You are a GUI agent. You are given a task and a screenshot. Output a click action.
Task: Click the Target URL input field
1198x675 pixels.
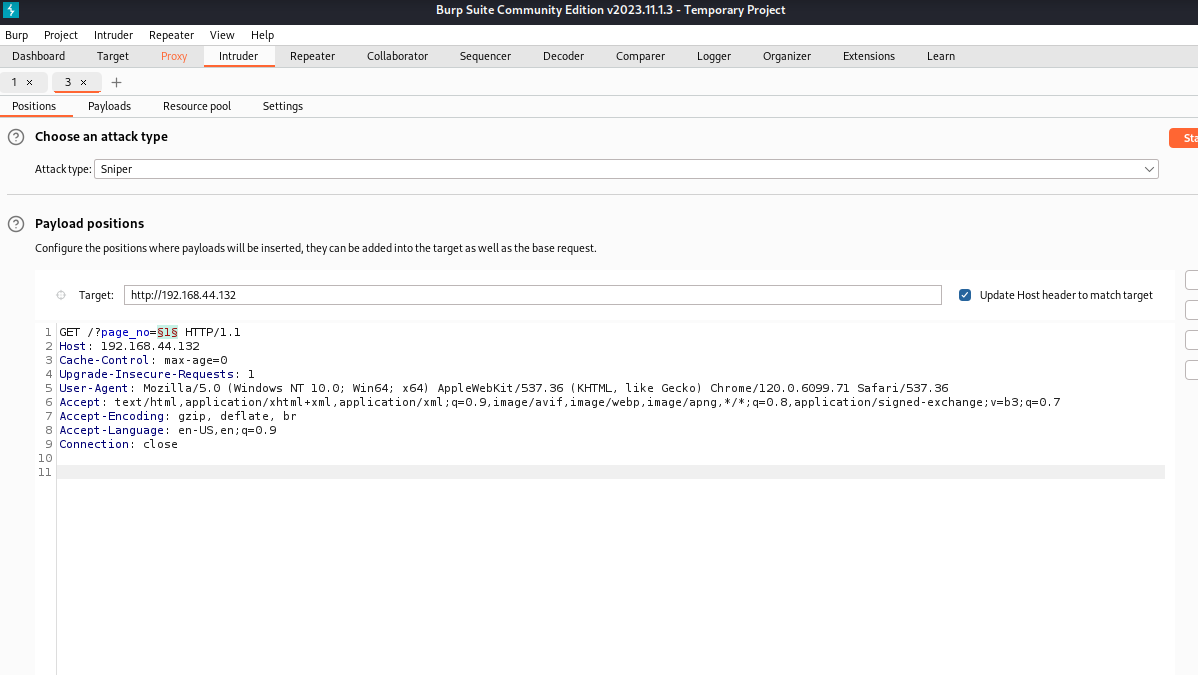coord(533,295)
